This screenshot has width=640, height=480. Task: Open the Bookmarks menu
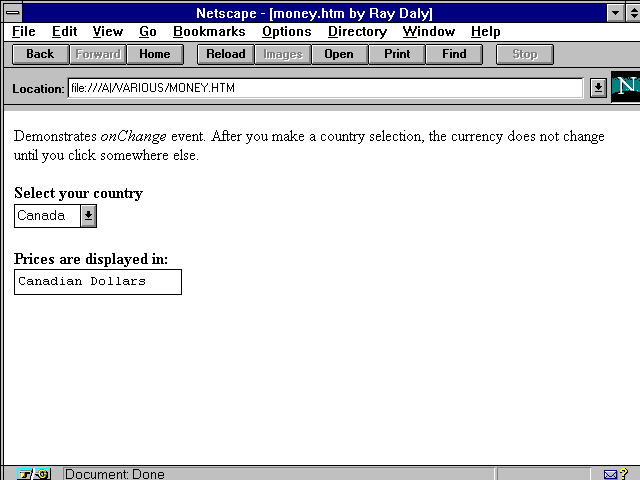pyautogui.click(x=209, y=32)
